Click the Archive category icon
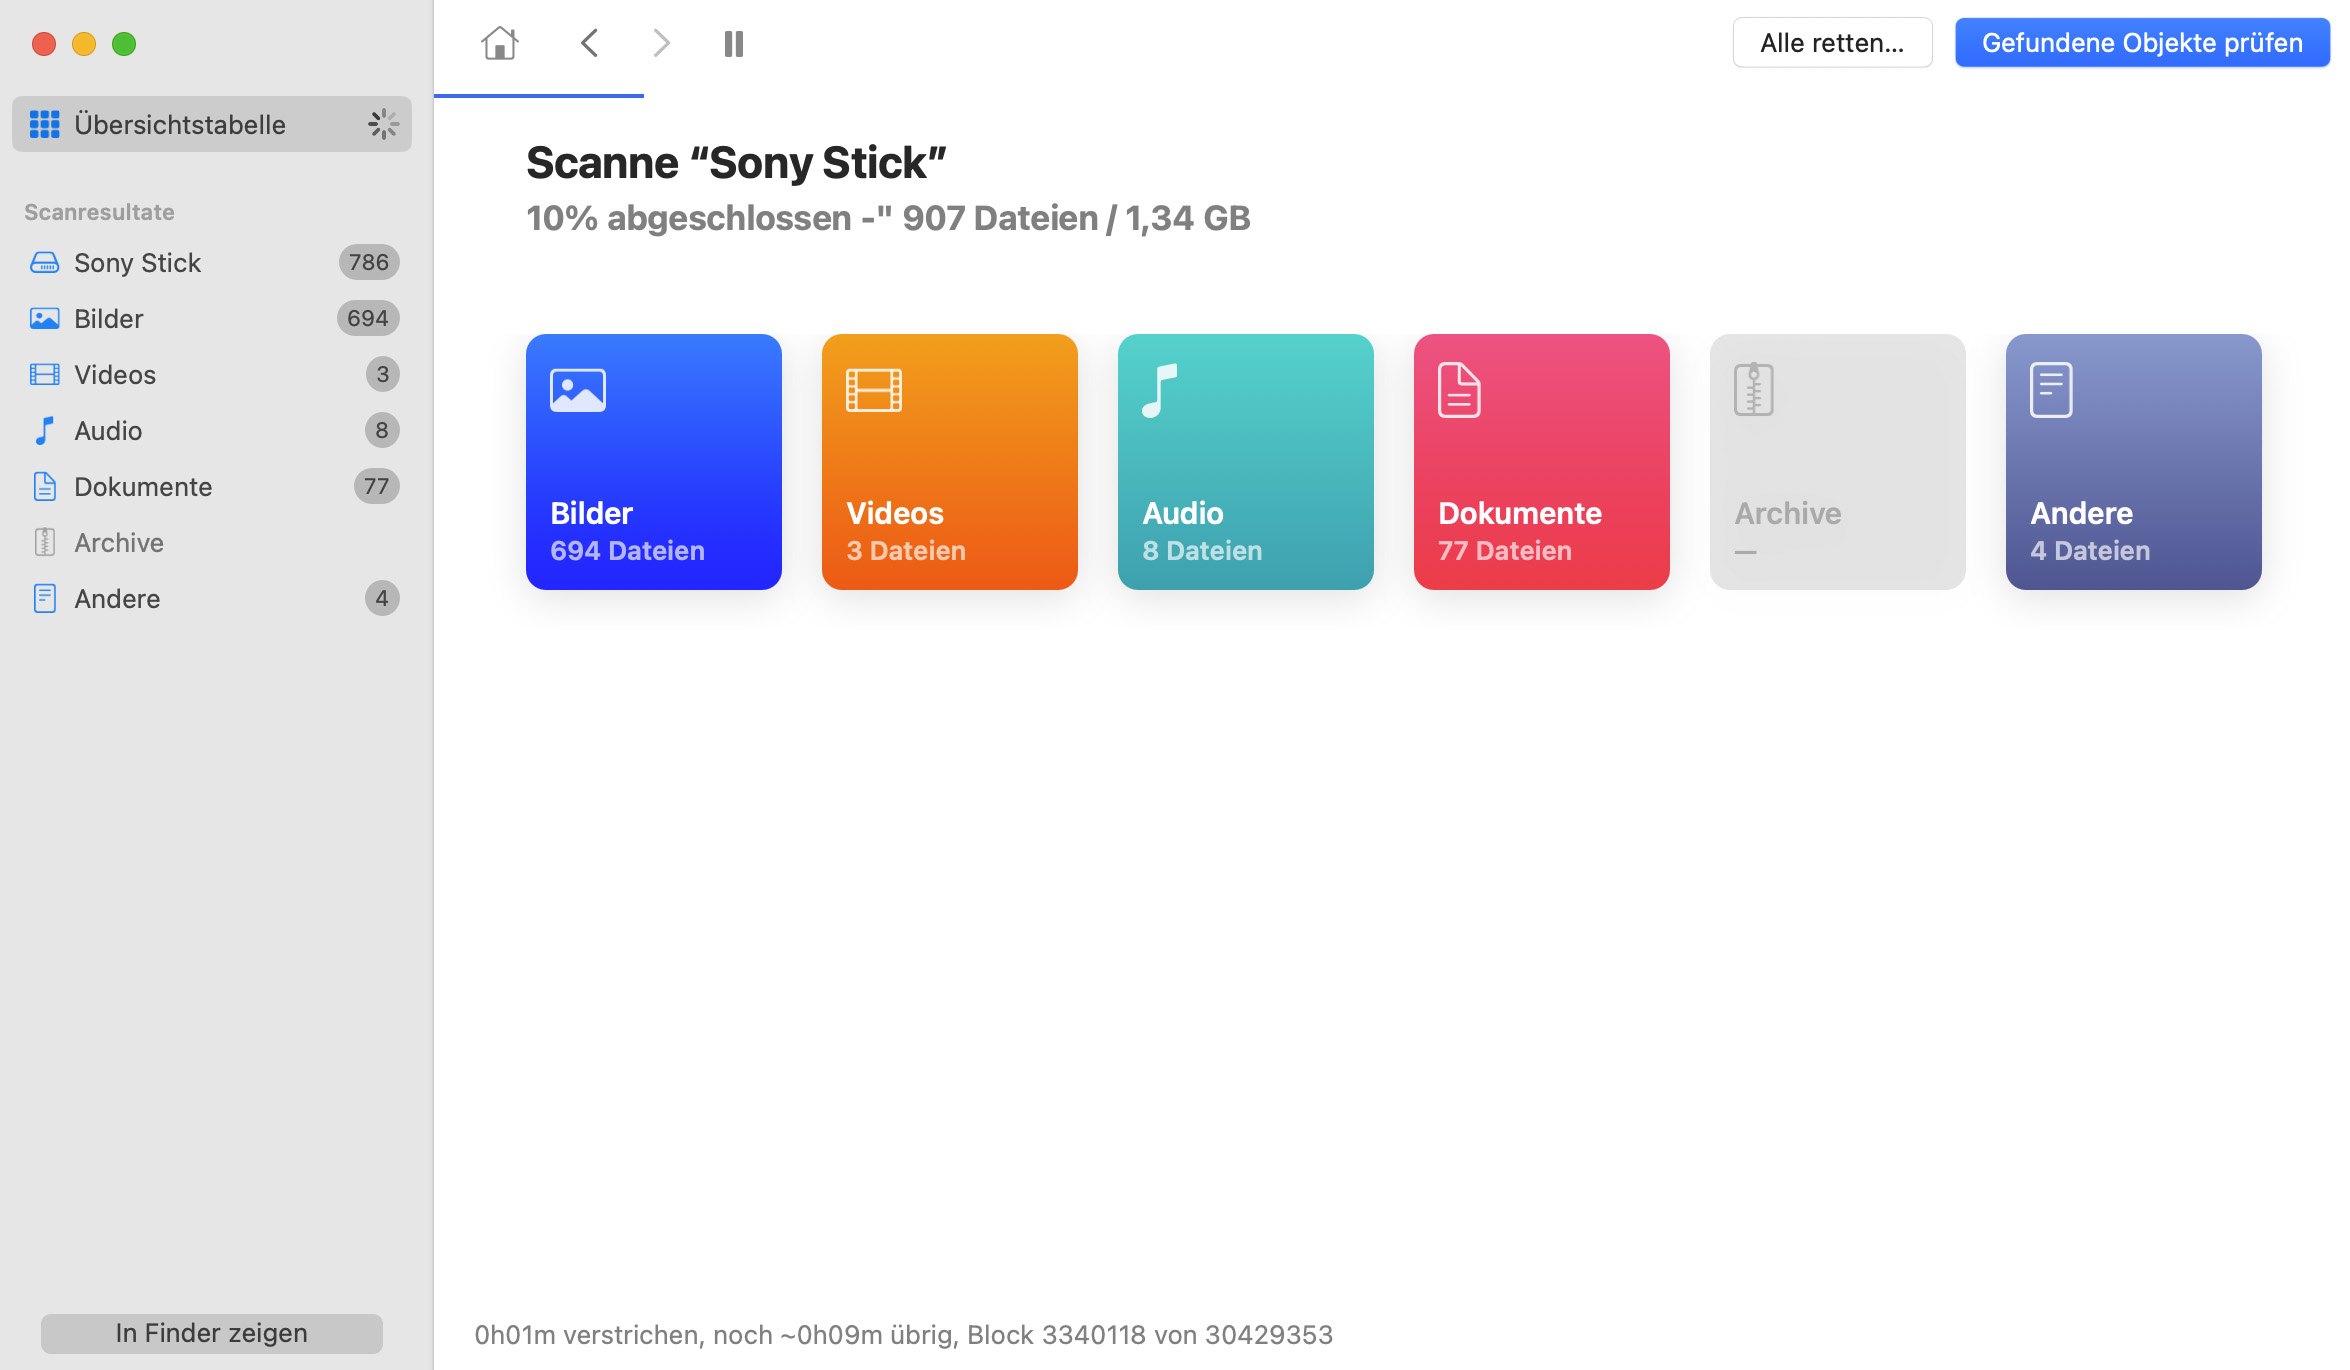This screenshot has width=2350, height=1370. click(x=1838, y=462)
